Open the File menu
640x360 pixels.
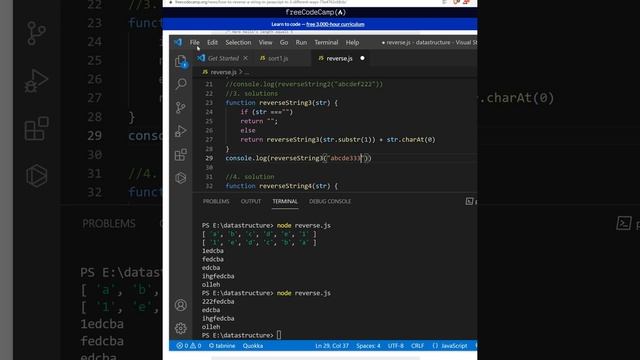click(x=195, y=42)
